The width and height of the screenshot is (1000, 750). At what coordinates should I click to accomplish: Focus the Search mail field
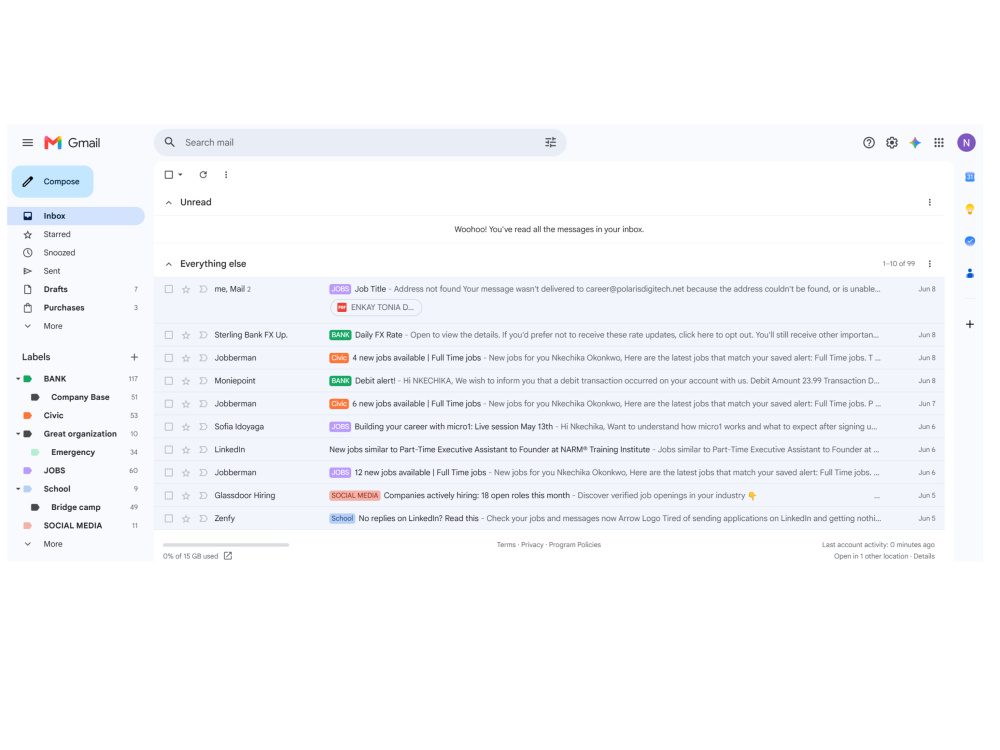coord(360,142)
